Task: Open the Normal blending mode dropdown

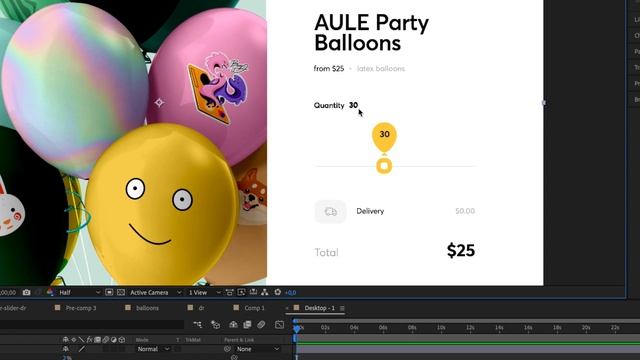Action: [153, 349]
